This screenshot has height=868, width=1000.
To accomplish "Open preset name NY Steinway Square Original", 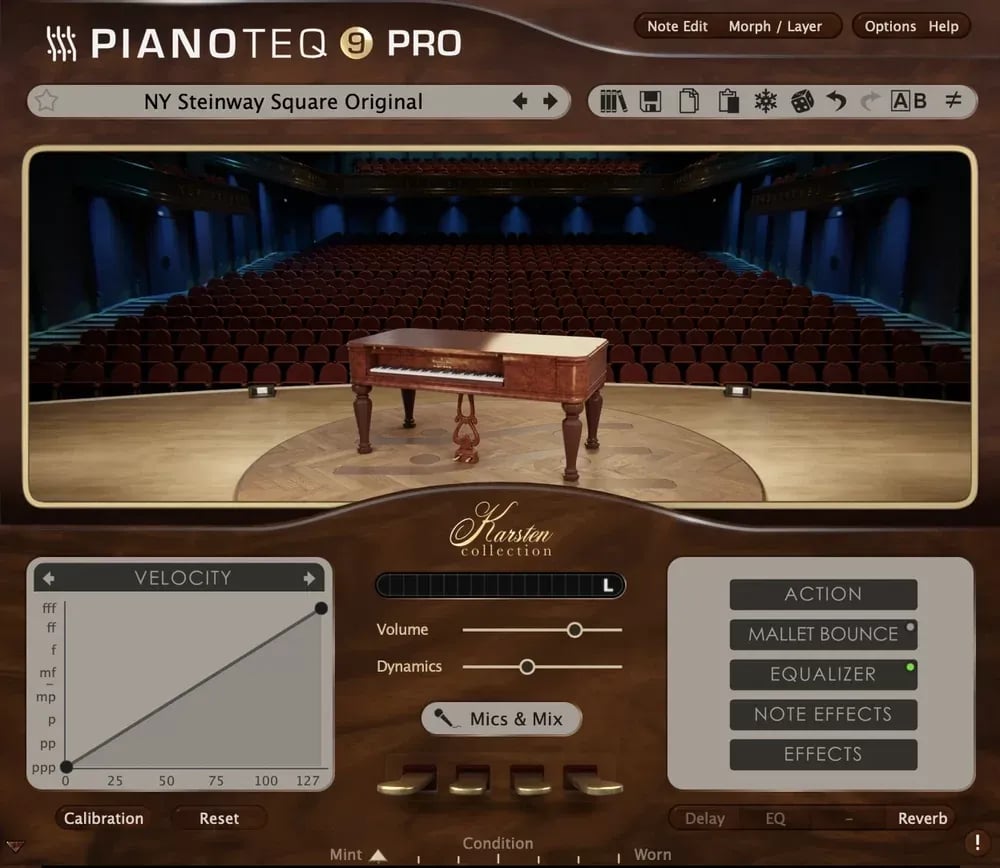I will [x=283, y=101].
